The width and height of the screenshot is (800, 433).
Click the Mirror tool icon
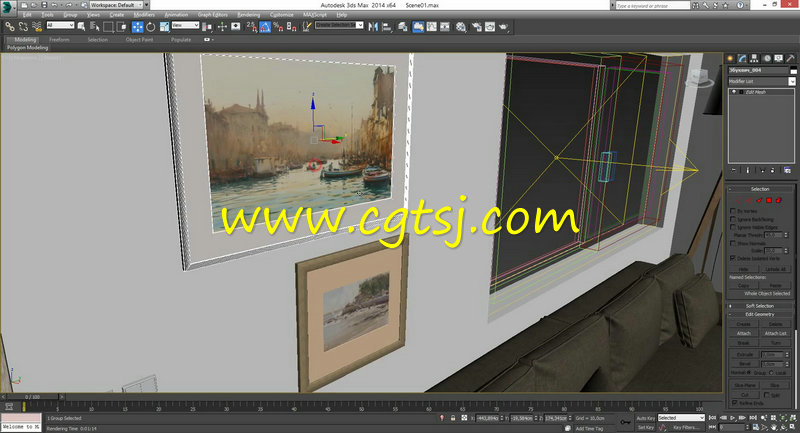[x=373, y=27]
